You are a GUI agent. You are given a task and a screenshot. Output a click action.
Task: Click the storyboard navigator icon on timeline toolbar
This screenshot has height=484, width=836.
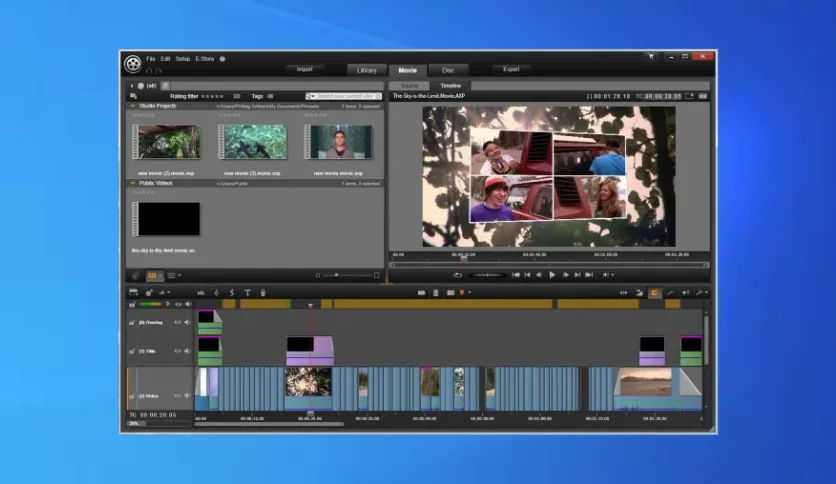pyautogui.click(x=133, y=293)
